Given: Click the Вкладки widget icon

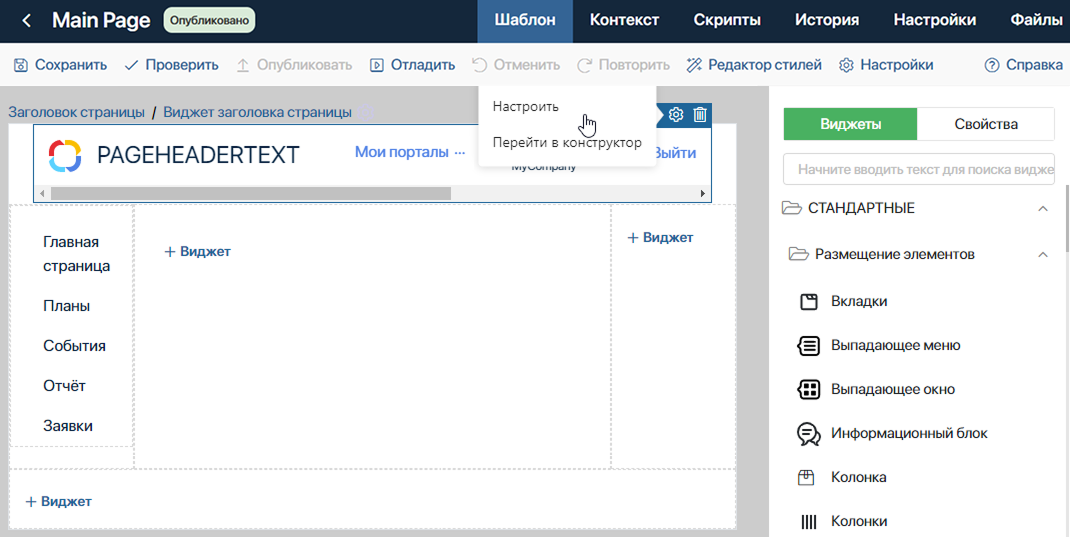Looking at the screenshot, I should [x=809, y=302].
